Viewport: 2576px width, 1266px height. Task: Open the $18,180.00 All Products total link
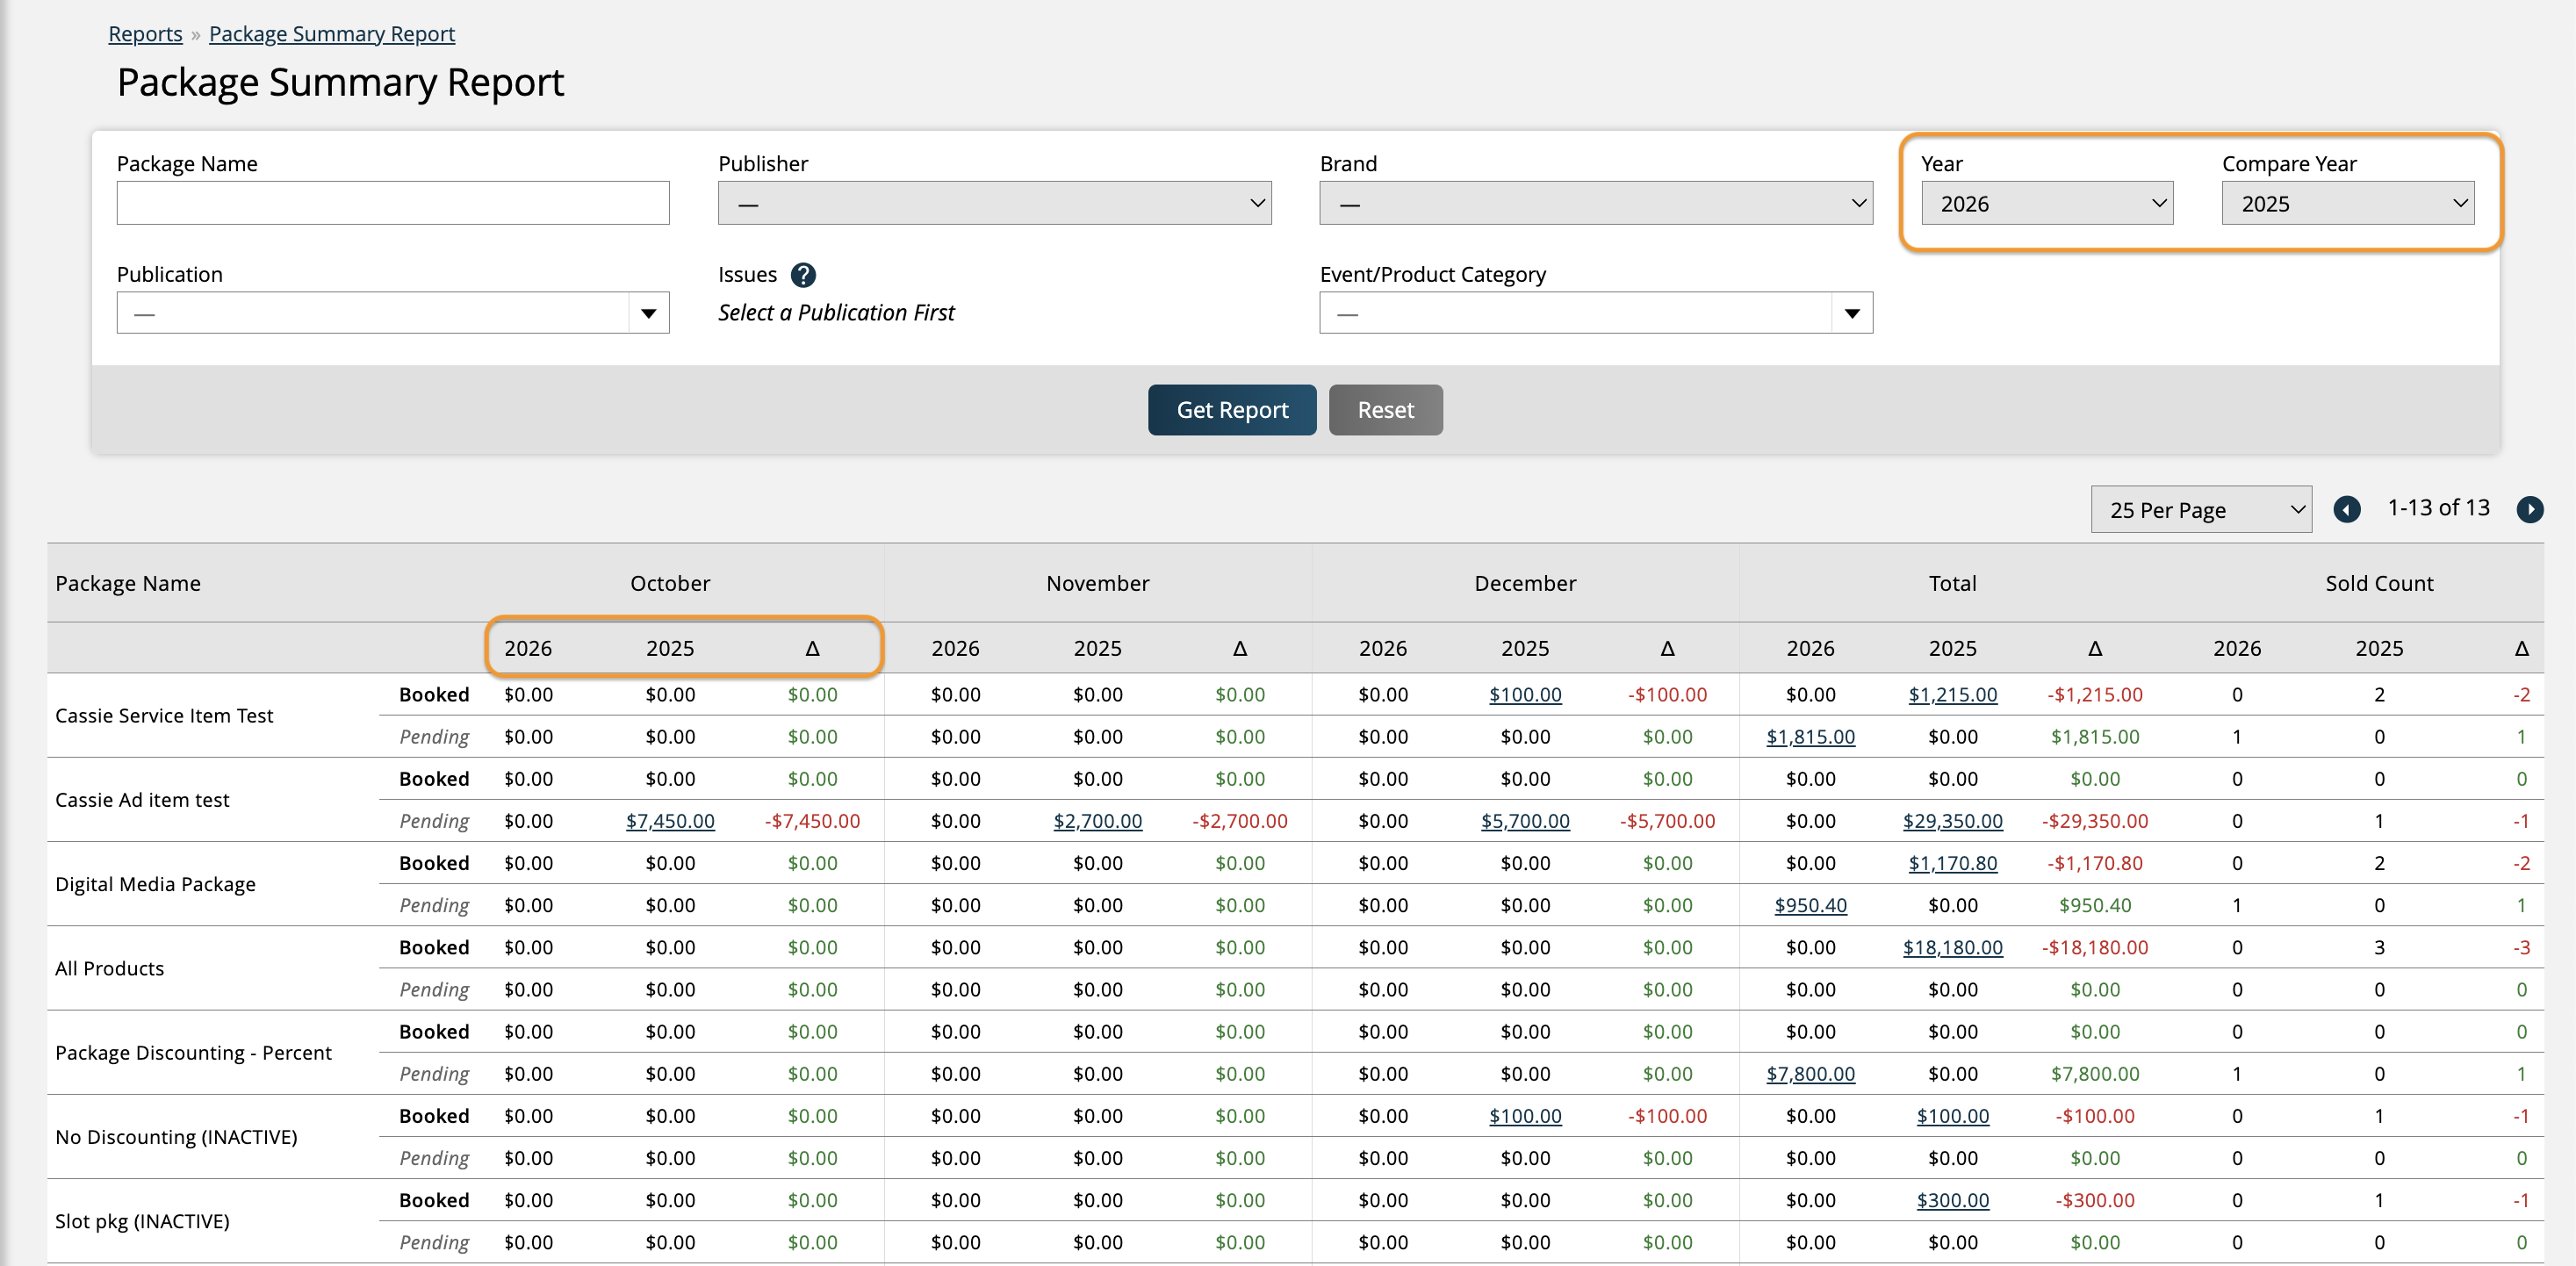[1952, 947]
